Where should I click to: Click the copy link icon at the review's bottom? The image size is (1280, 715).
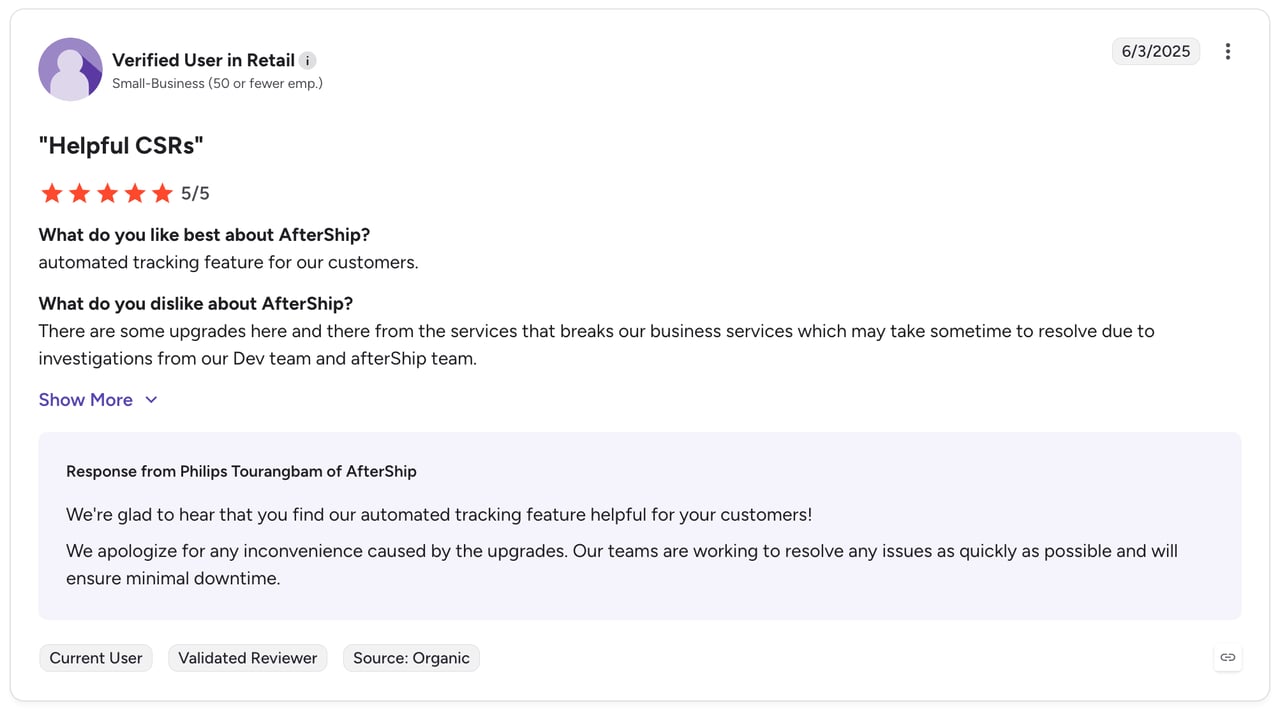coord(1228,657)
